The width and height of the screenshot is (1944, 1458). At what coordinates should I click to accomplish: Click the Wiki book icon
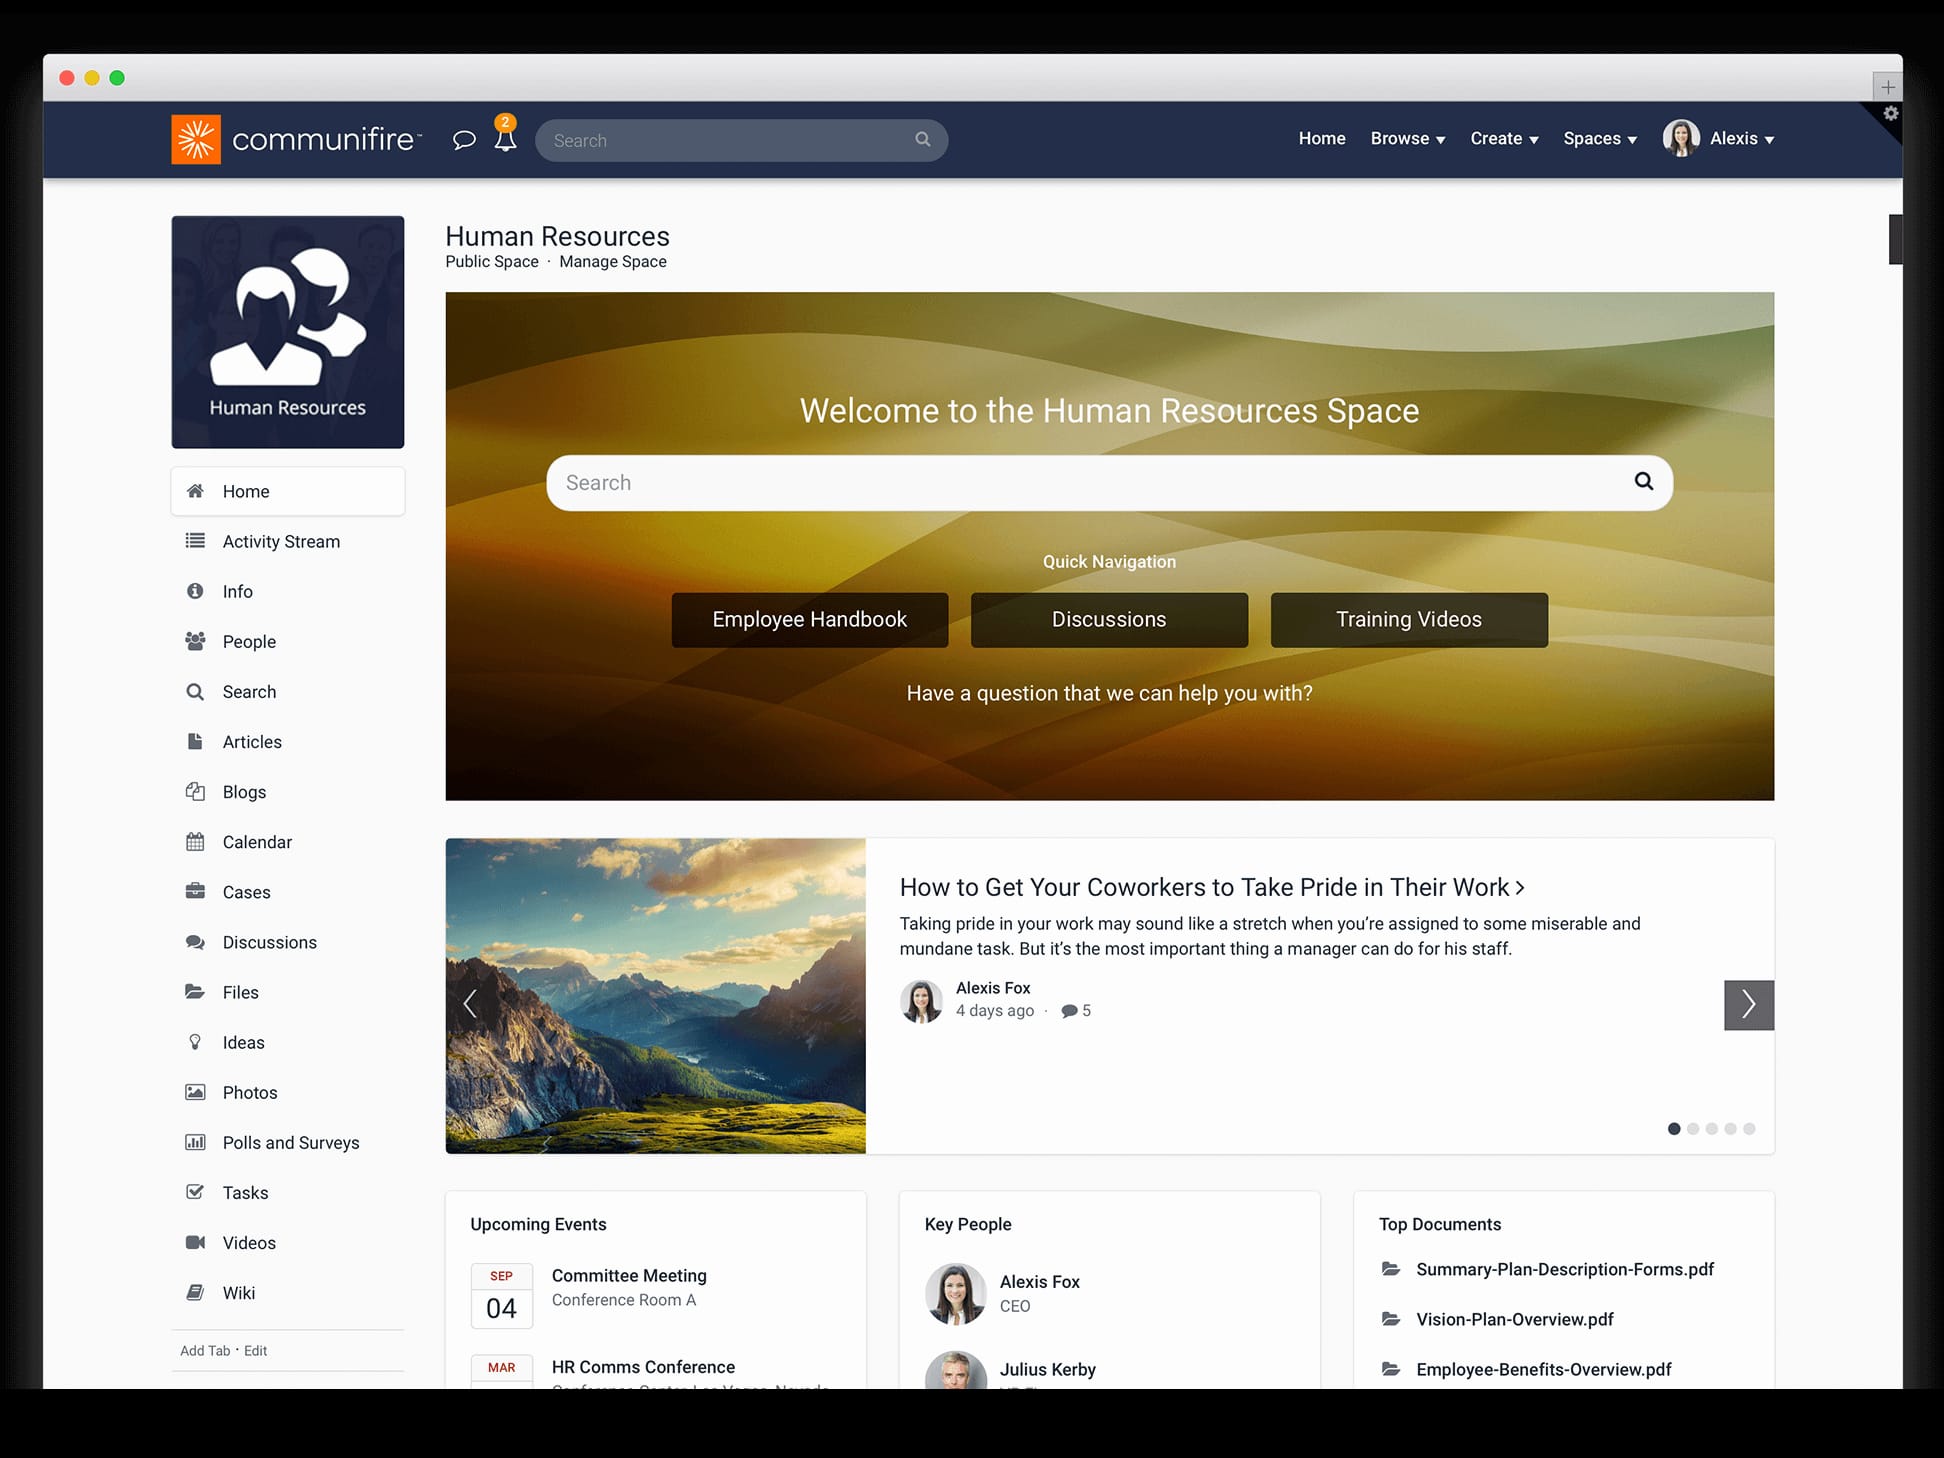point(195,1292)
